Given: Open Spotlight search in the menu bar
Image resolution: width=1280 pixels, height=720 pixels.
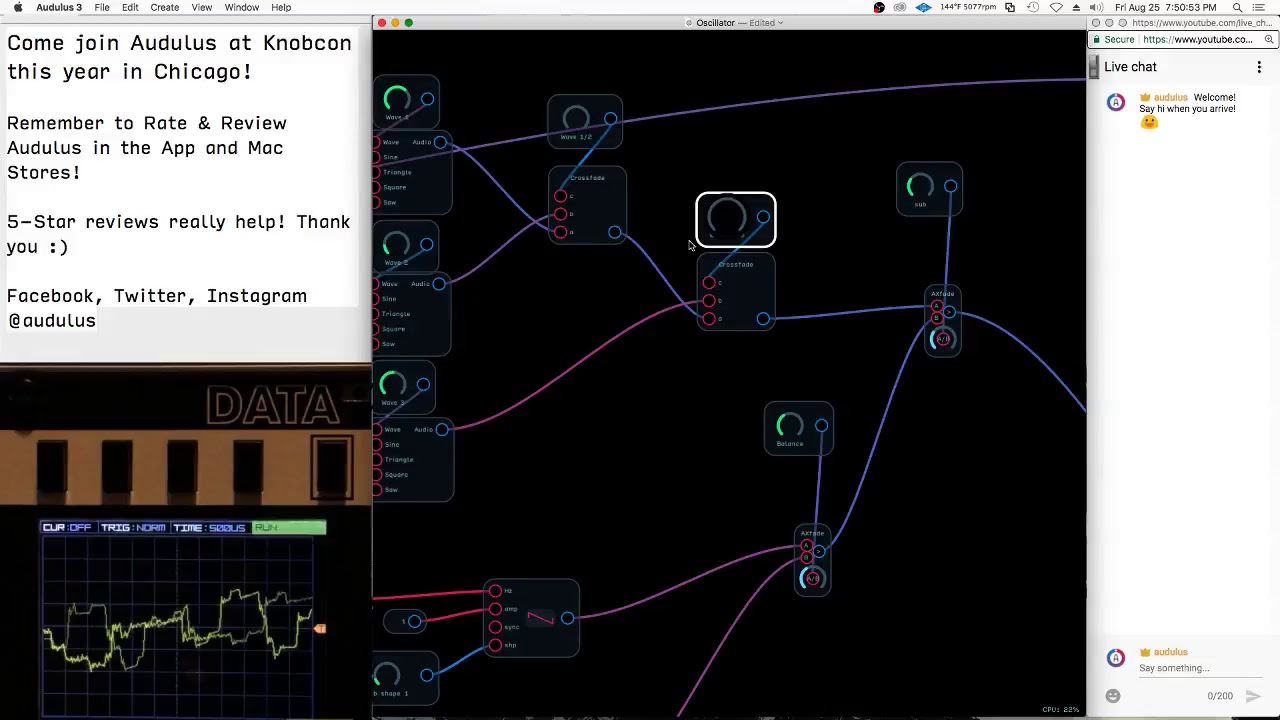Looking at the screenshot, I should tap(1237, 7).
